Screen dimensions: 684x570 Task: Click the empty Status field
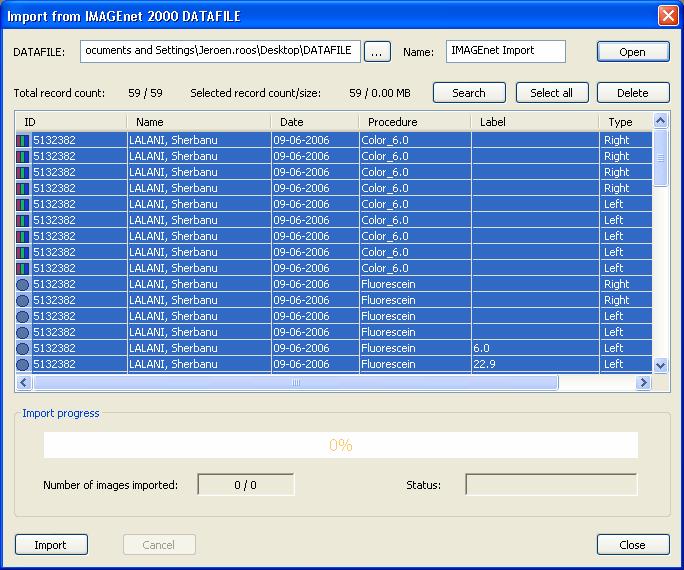coord(551,485)
